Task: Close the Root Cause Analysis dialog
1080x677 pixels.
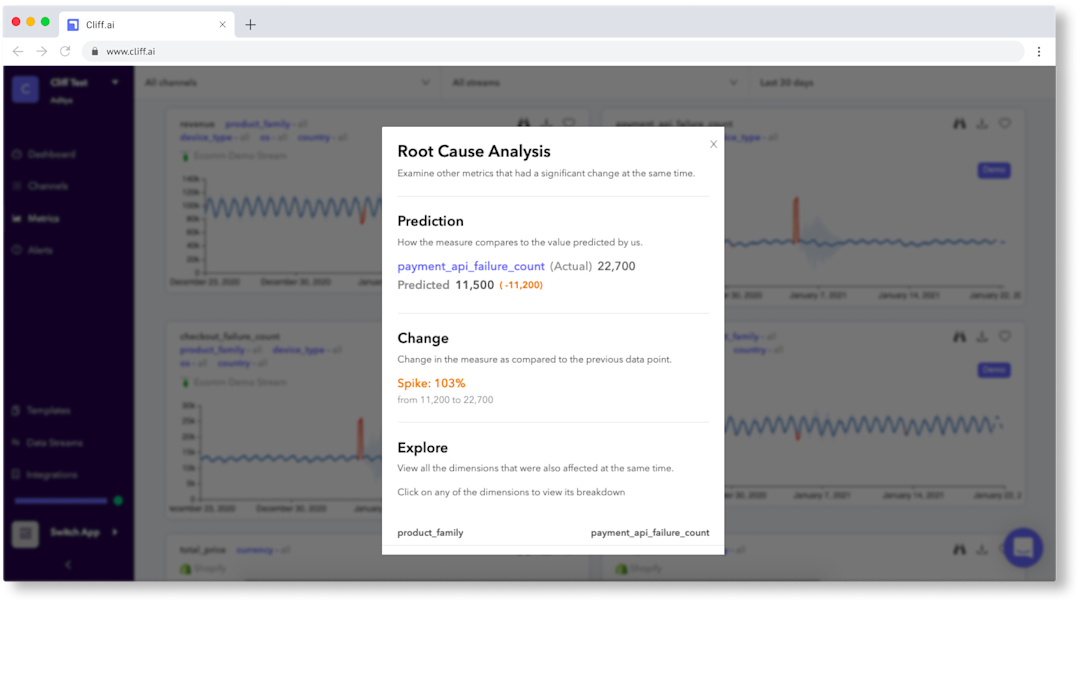Action: tap(714, 144)
